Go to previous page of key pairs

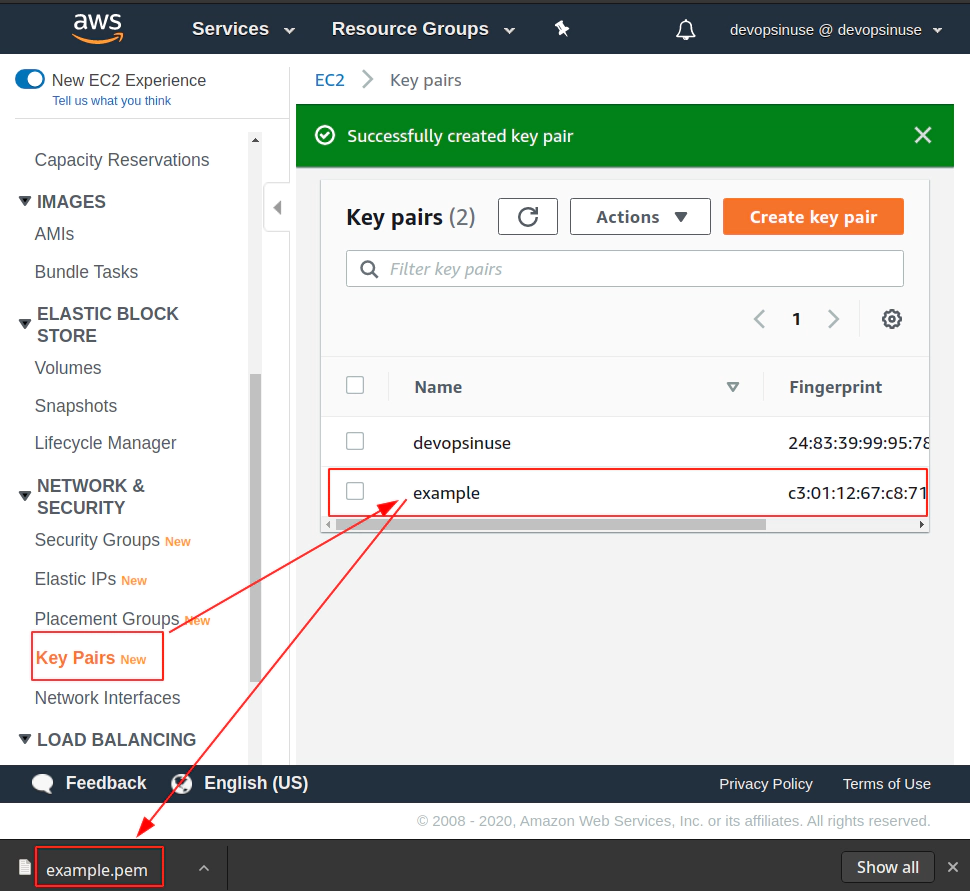(760, 319)
